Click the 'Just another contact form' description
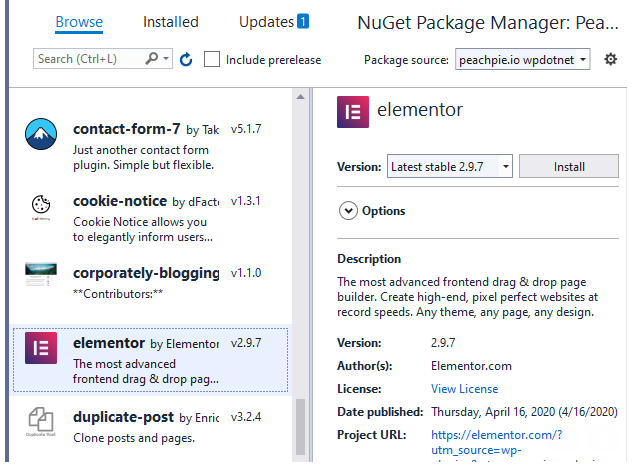 [x=141, y=150]
